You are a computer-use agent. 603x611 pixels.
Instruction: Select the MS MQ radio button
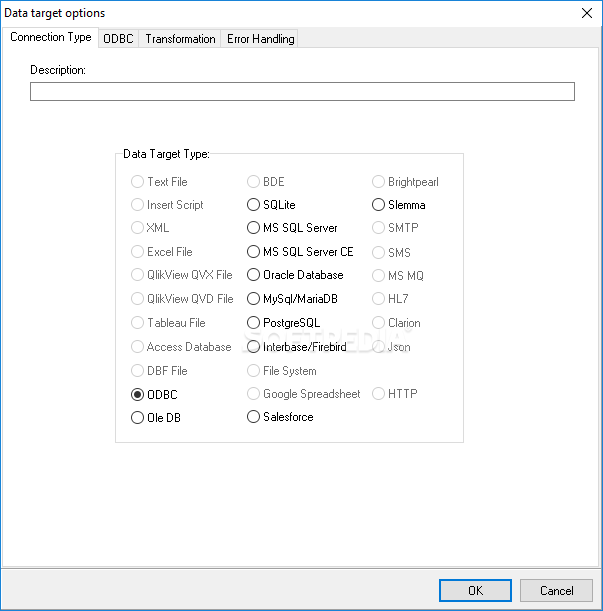point(378,275)
